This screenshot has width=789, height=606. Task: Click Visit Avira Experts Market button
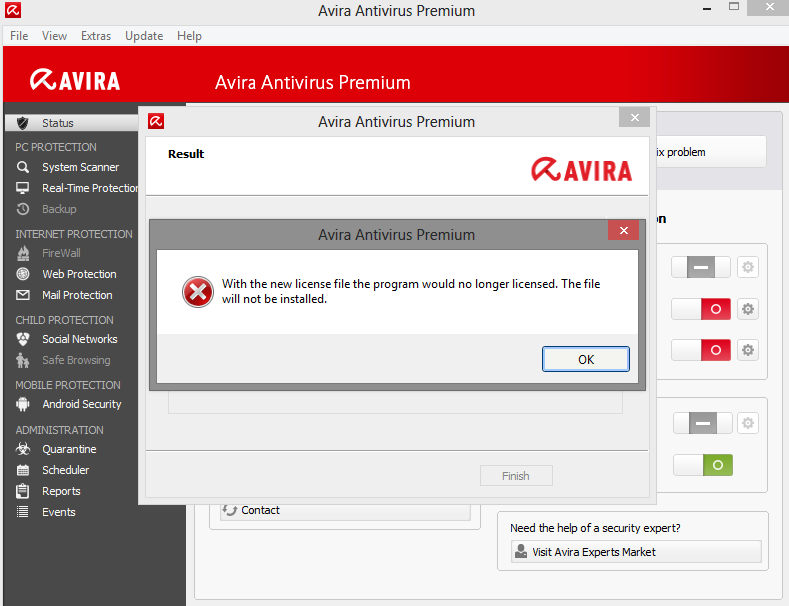[636, 552]
